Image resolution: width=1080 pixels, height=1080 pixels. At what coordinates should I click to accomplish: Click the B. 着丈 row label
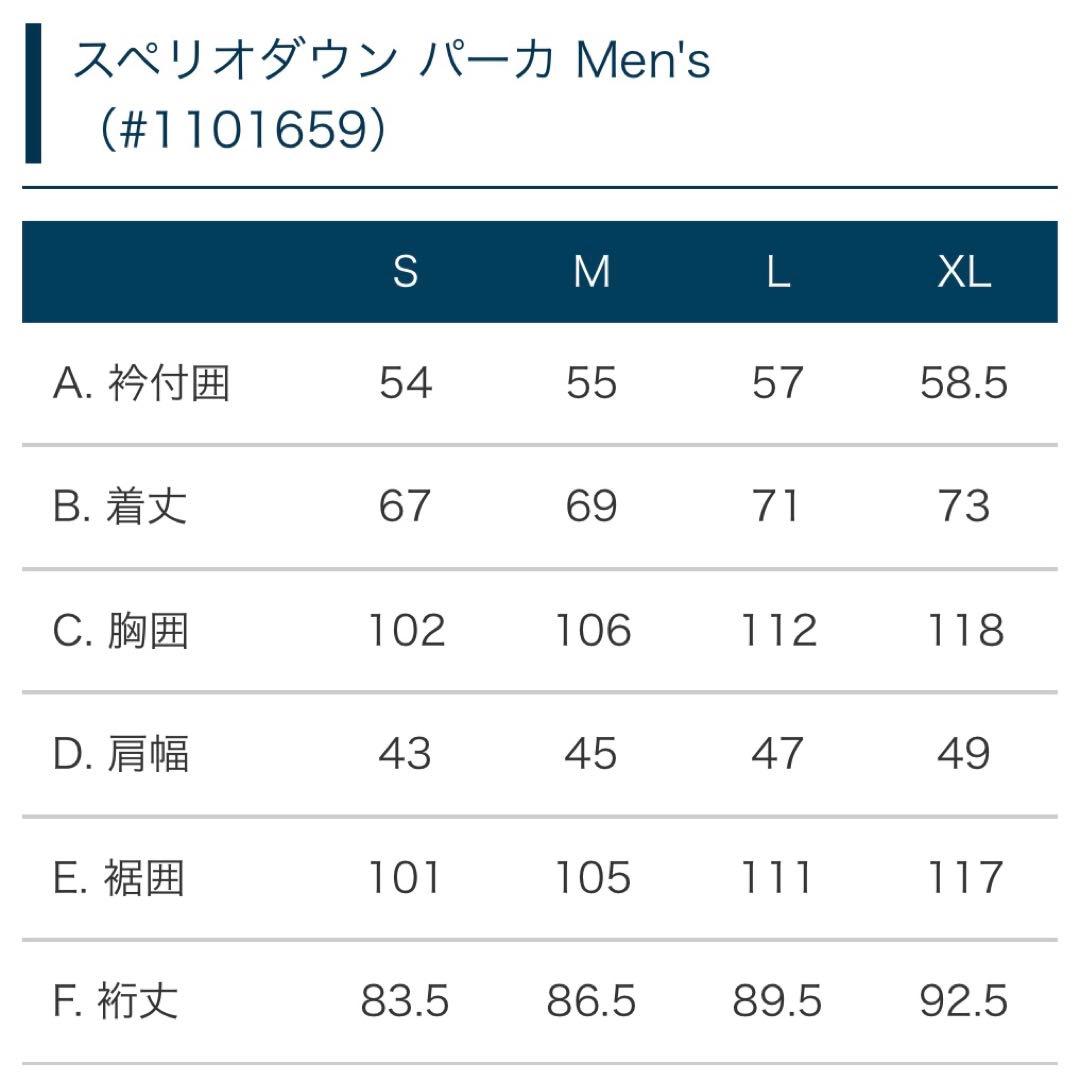[x=120, y=507]
